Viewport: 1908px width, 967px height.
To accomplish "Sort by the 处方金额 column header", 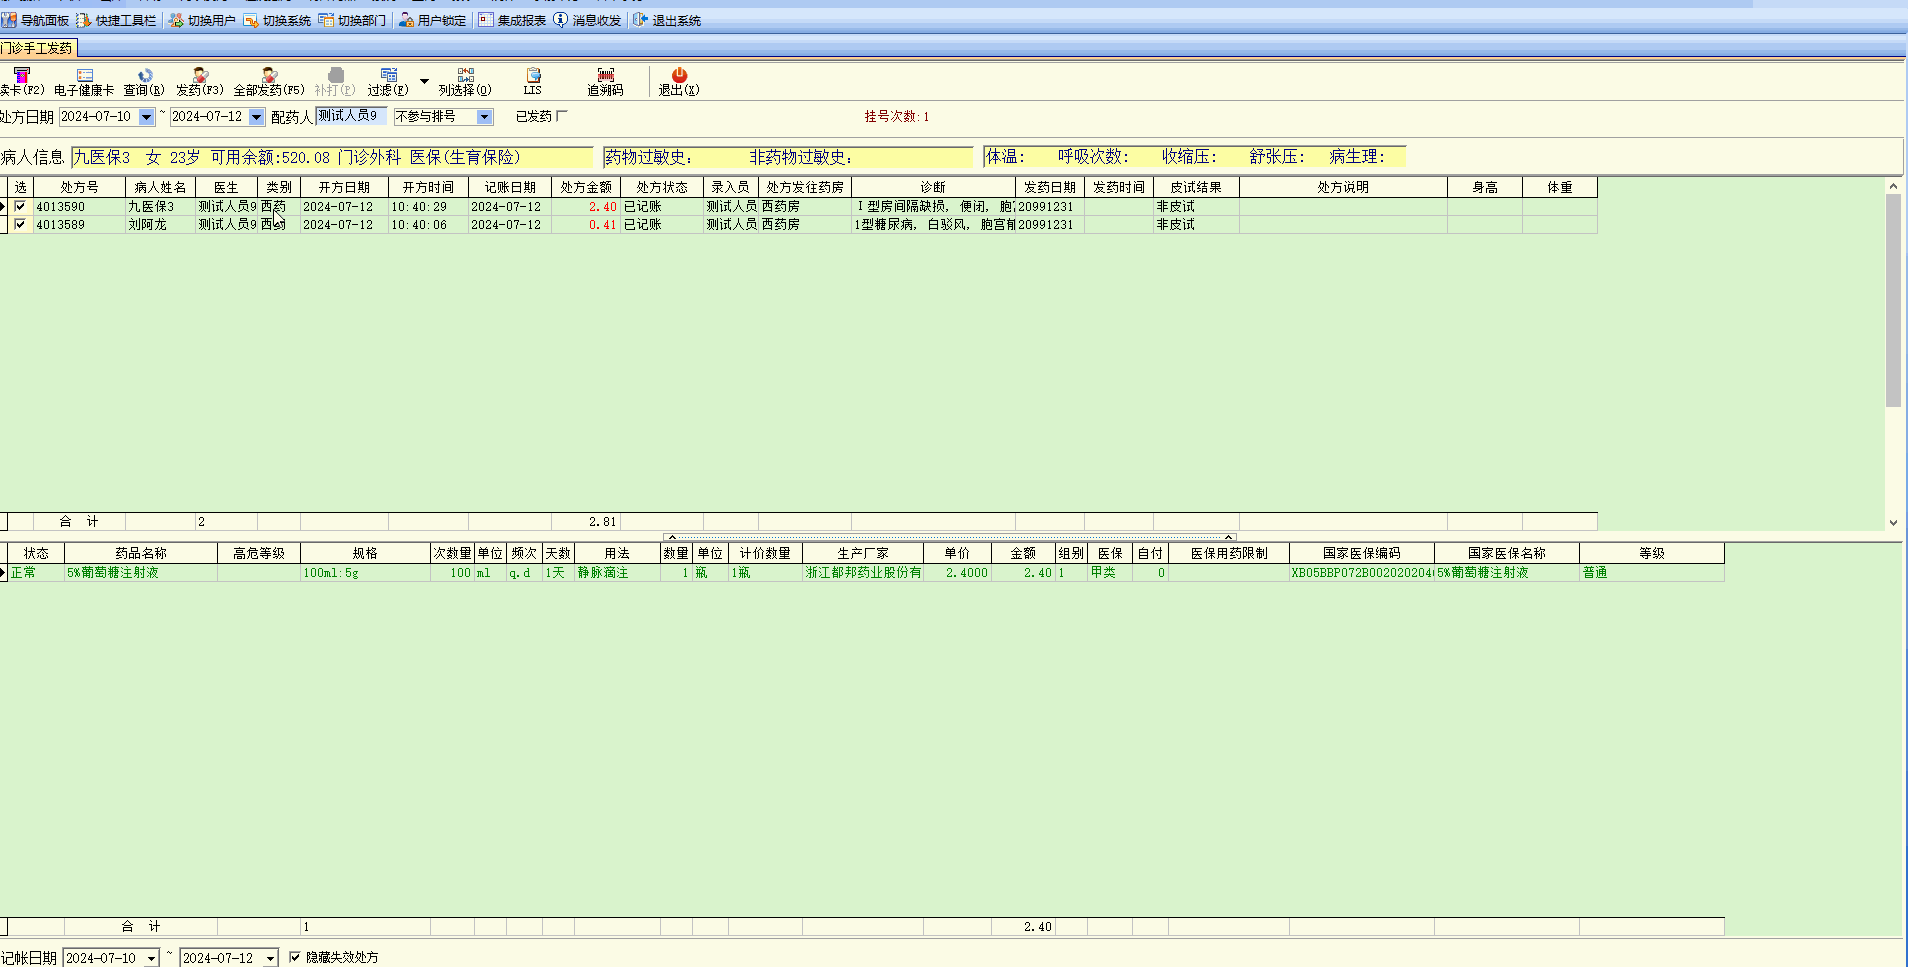I will [x=586, y=187].
